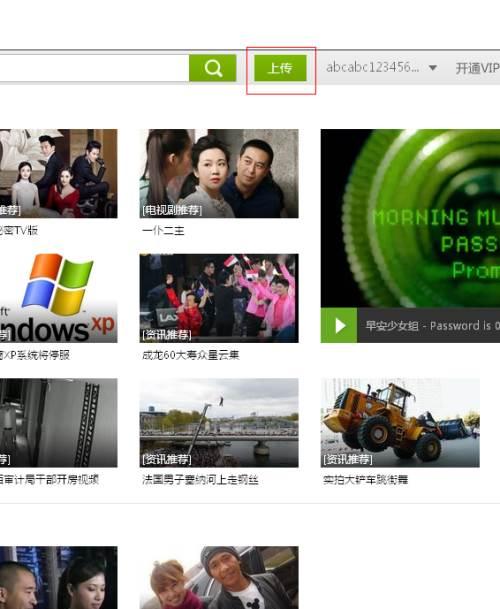500x609 pixels.
Task: Open the 实拍大铲车跳街舞 loader thumbnail
Action: [400, 423]
